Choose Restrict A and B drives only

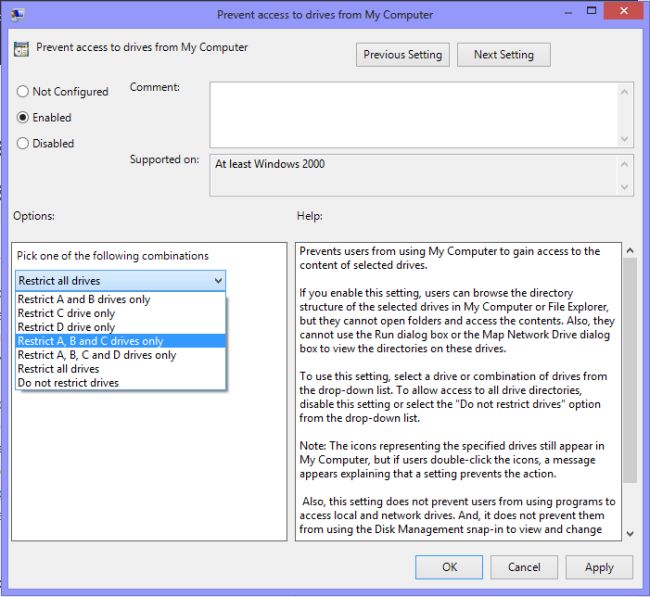121,299
